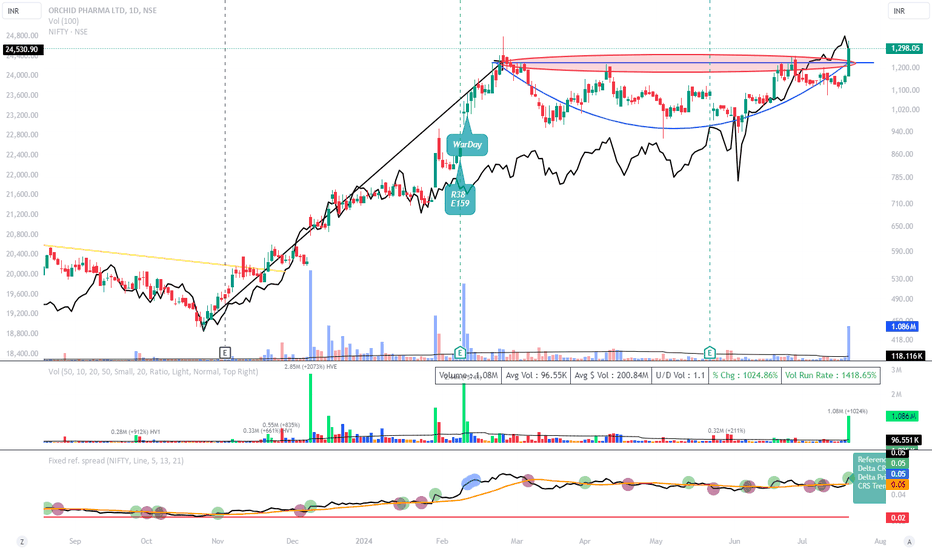Click the Volume cell in stats table

(468, 375)
